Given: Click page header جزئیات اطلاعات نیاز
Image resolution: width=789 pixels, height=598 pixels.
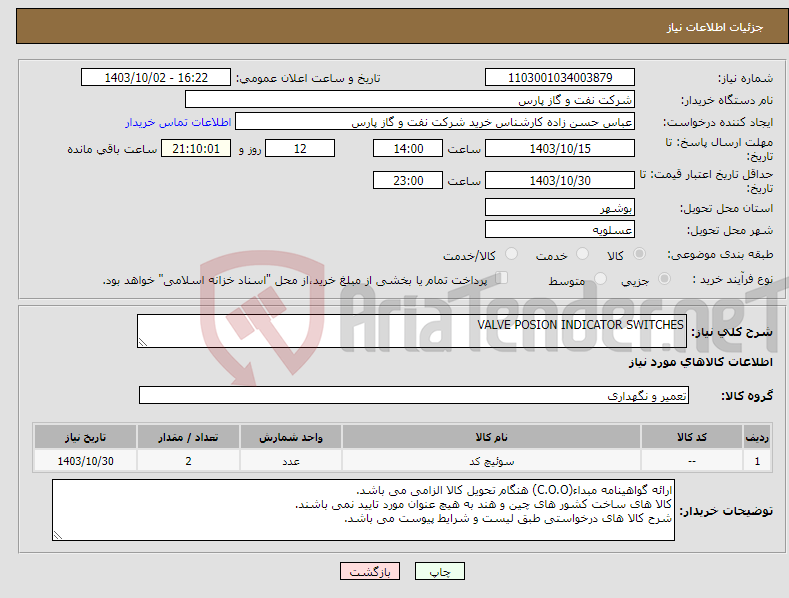Looking at the screenshot, I should pos(715,27).
